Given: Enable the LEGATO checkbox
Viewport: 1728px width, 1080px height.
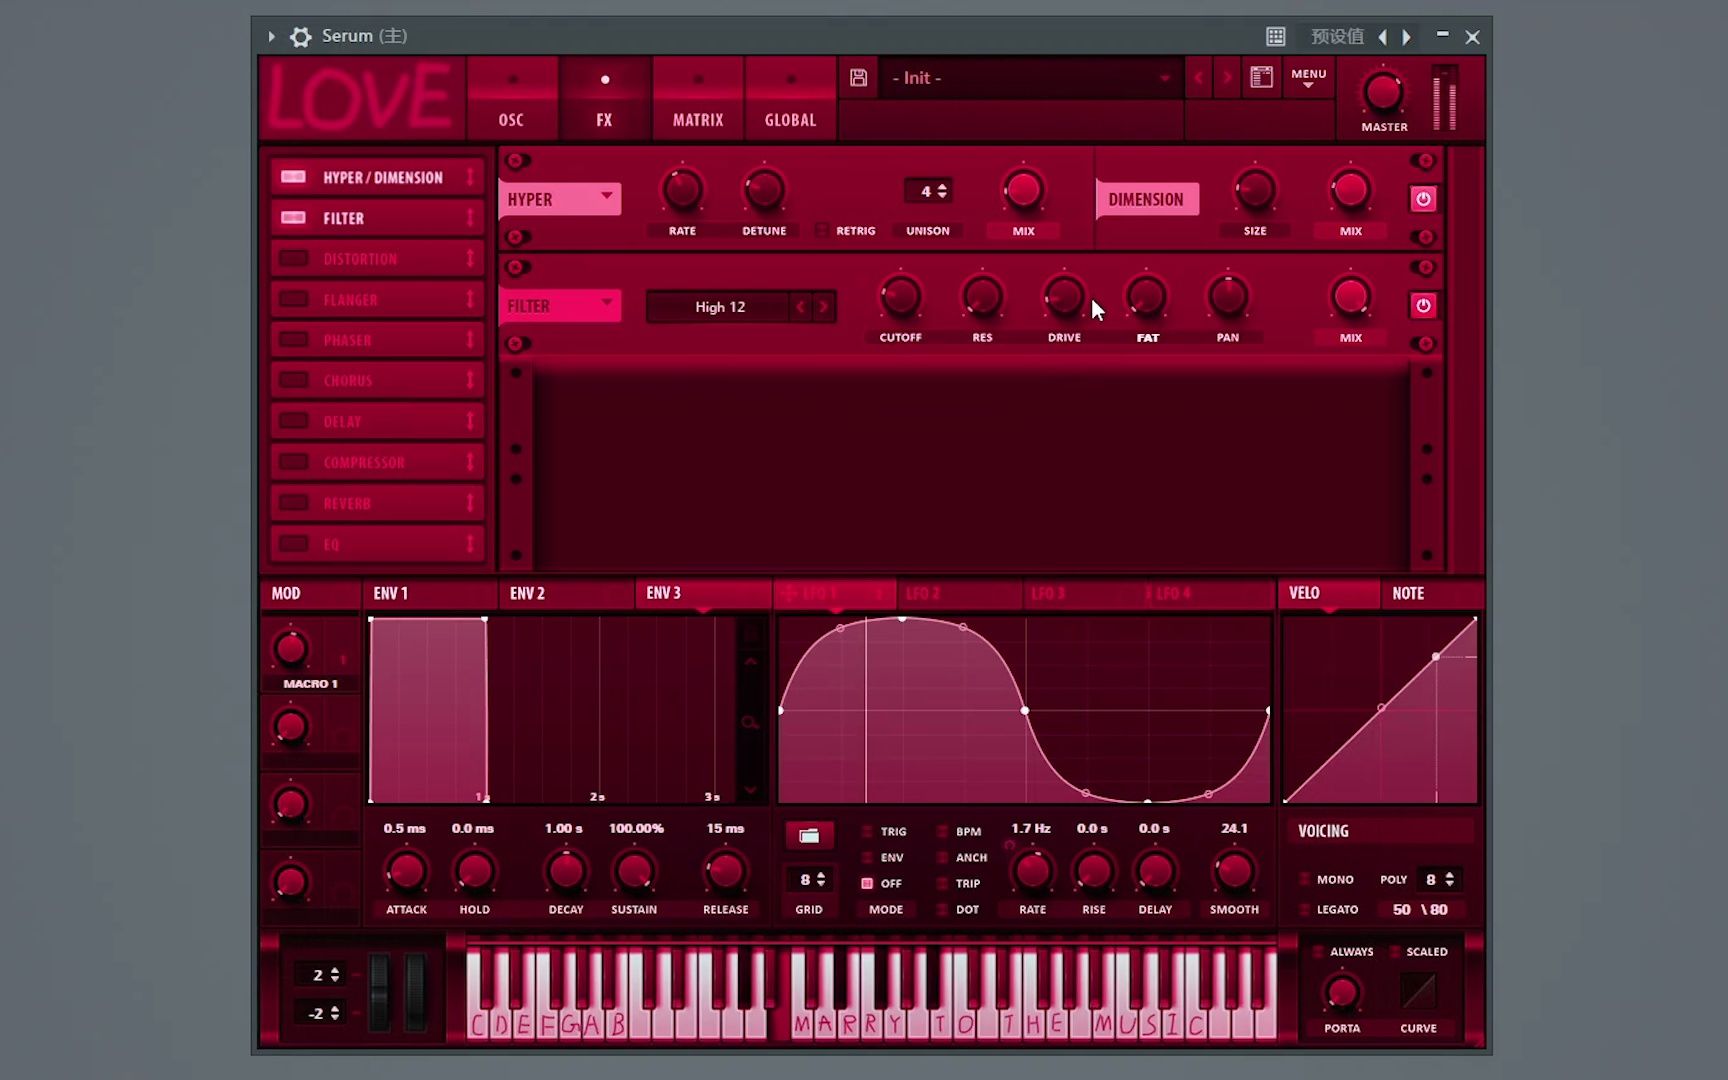Looking at the screenshot, I should (x=1304, y=909).
